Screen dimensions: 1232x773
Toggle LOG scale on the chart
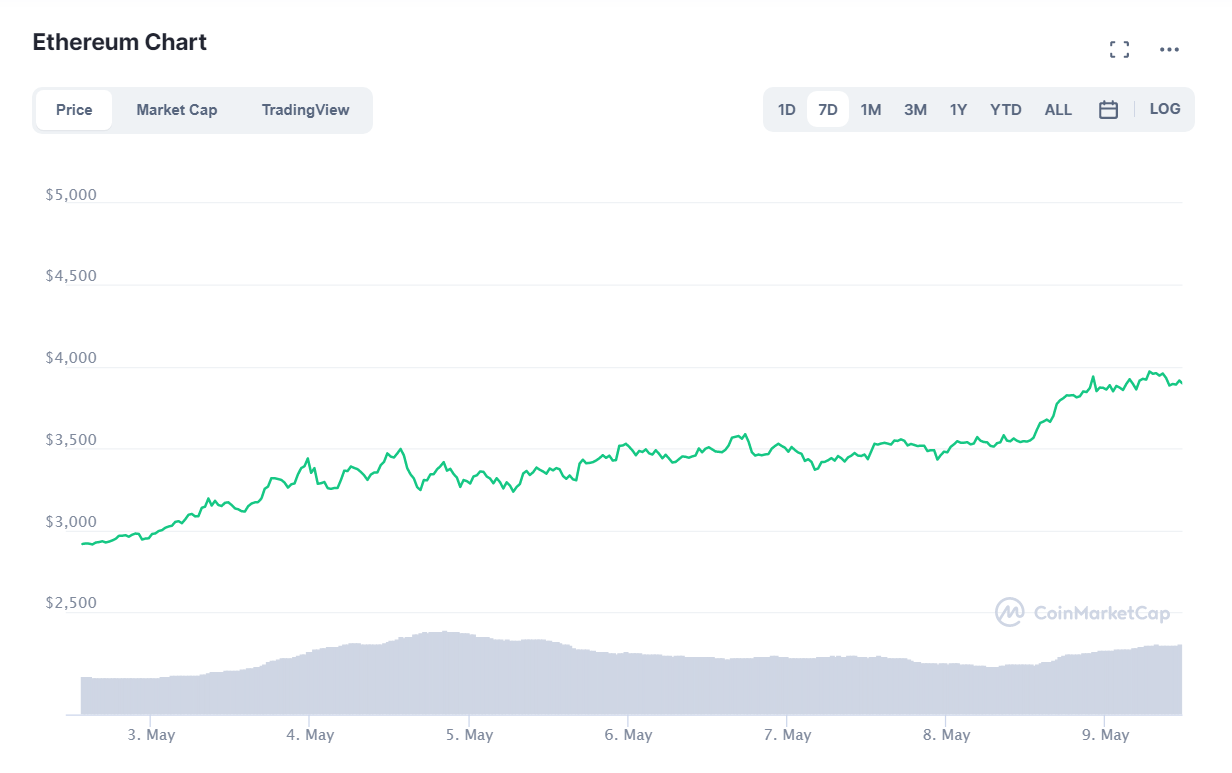pyautogui.click(x=1165, y=109)
